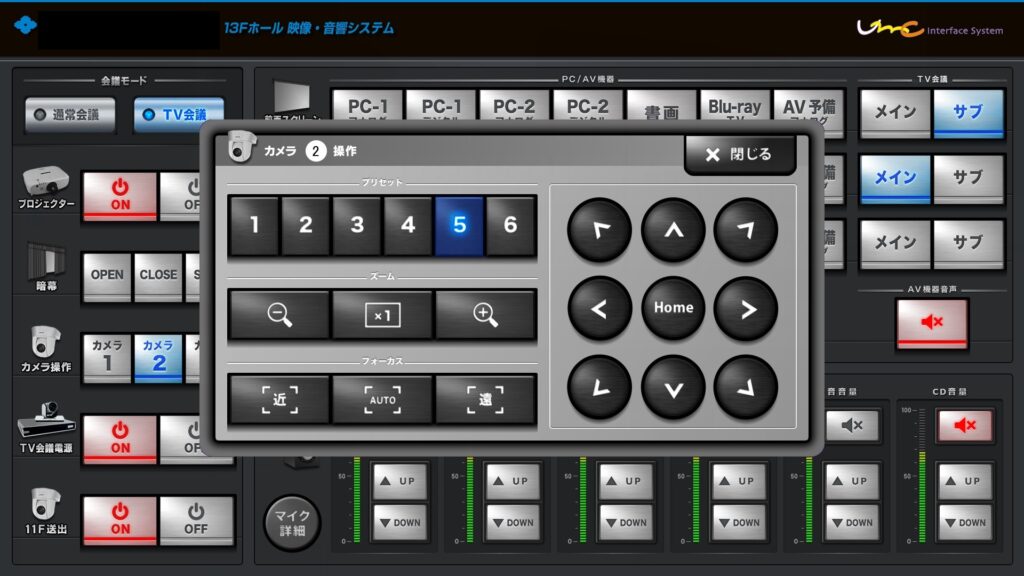The height and width of the screenshot is (576, 1024).
Task: Turn OFF the 11F送出 output
Action: tap(196, 520)
